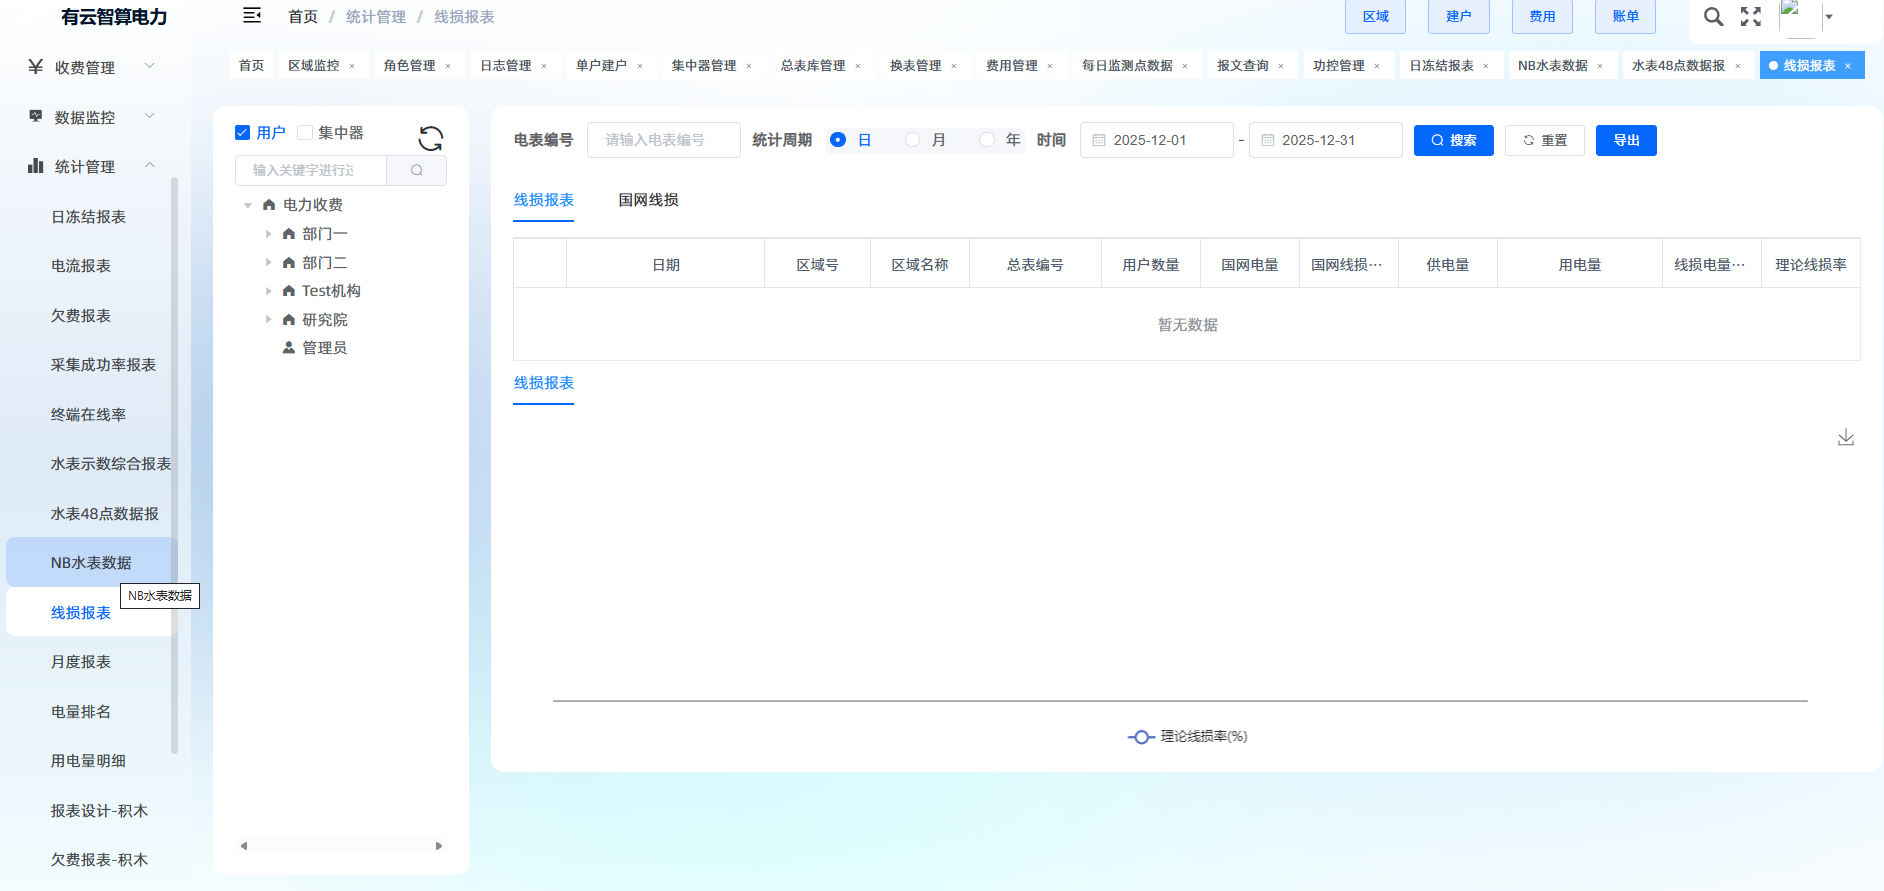Open the header search magnifier icon

pyautogui.click(x=1713, y=16)
